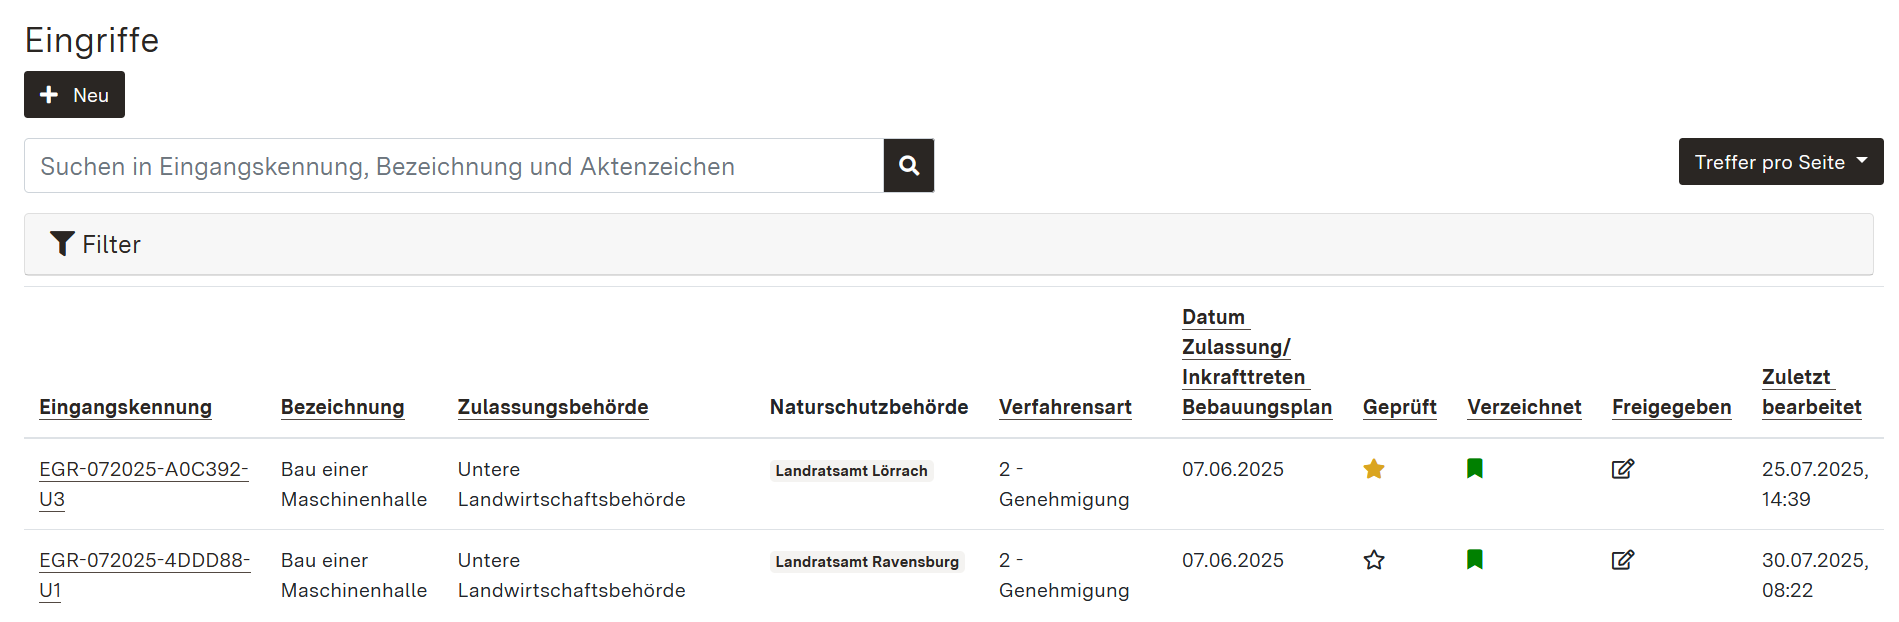Image resolution: width=1899 pixels, height=622 pixels.
Task: Open entry EGR-072025-4DDD88-U1
Action: 144,561
